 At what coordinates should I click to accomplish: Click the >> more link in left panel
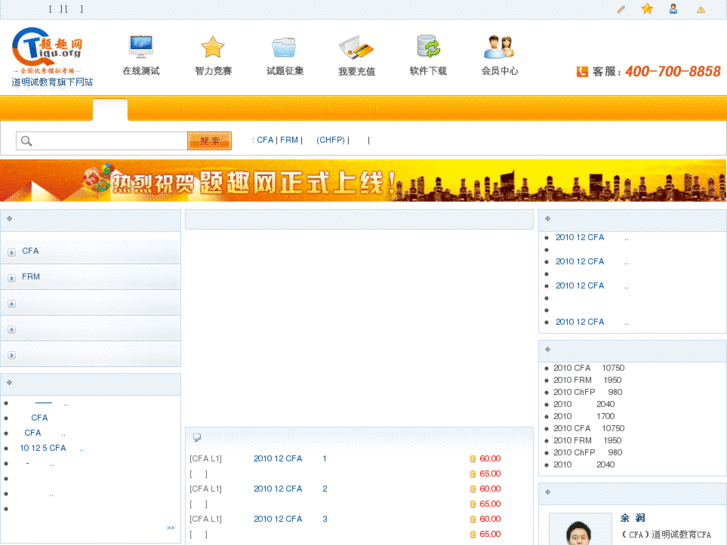click(171, 528)
